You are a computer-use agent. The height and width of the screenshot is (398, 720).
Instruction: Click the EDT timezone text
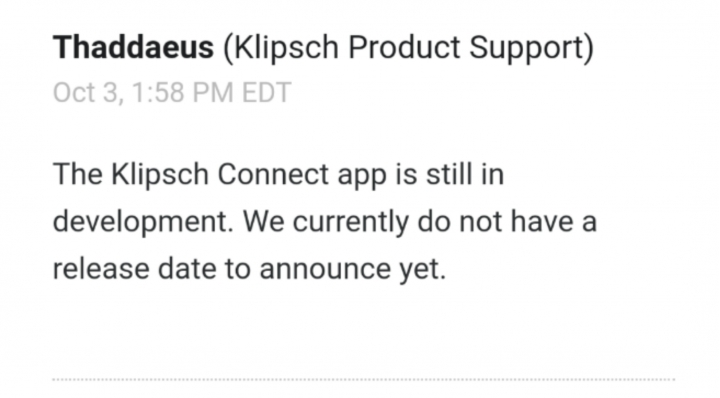[266, 92]
